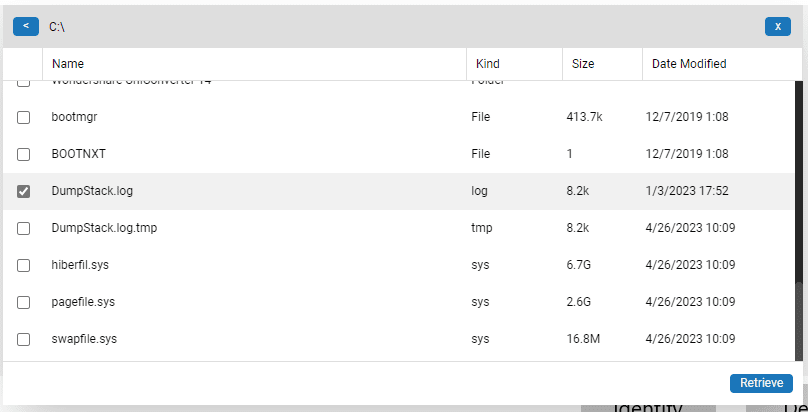Screen dimensions: 808x412
Task: Sort by Date Modified column header
Action: [689, 64]
